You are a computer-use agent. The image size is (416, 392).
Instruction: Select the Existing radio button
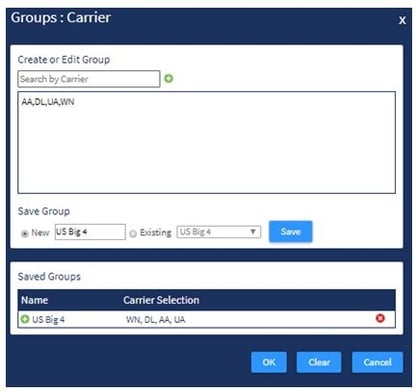point(133,234)
